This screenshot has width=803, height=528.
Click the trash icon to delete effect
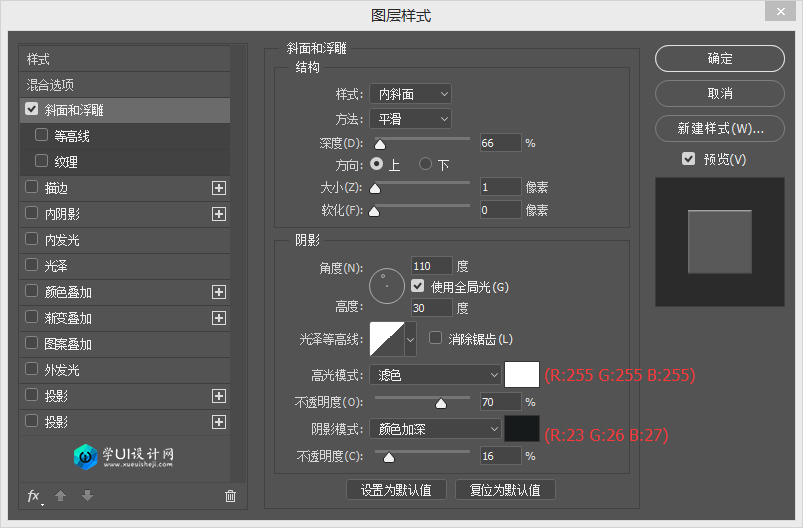230,496
